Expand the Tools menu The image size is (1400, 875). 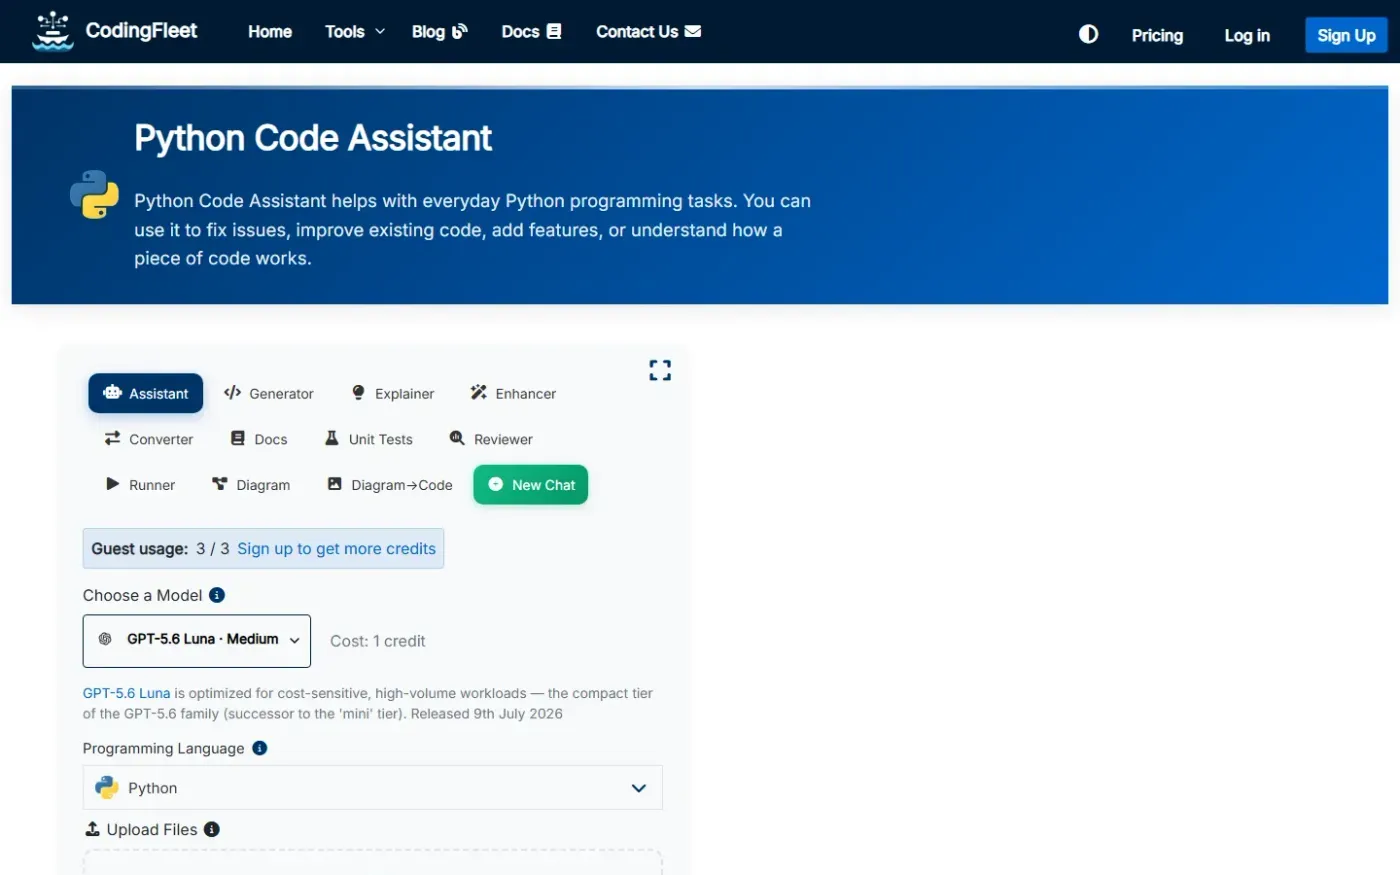click(x=355, y=32)
